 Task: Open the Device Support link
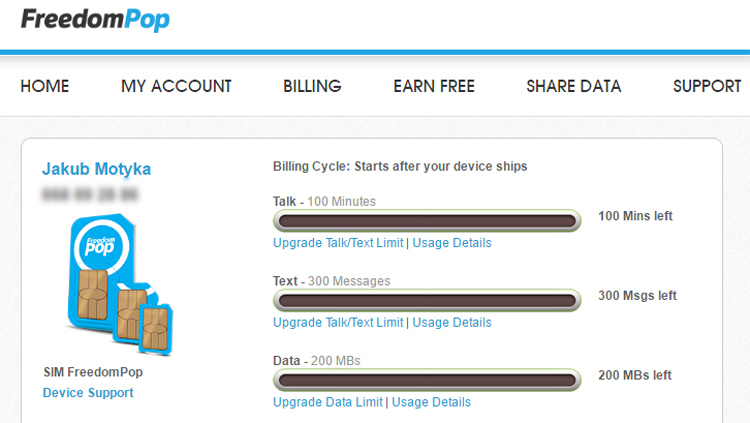pyautogui.click(x=88, y=393)
